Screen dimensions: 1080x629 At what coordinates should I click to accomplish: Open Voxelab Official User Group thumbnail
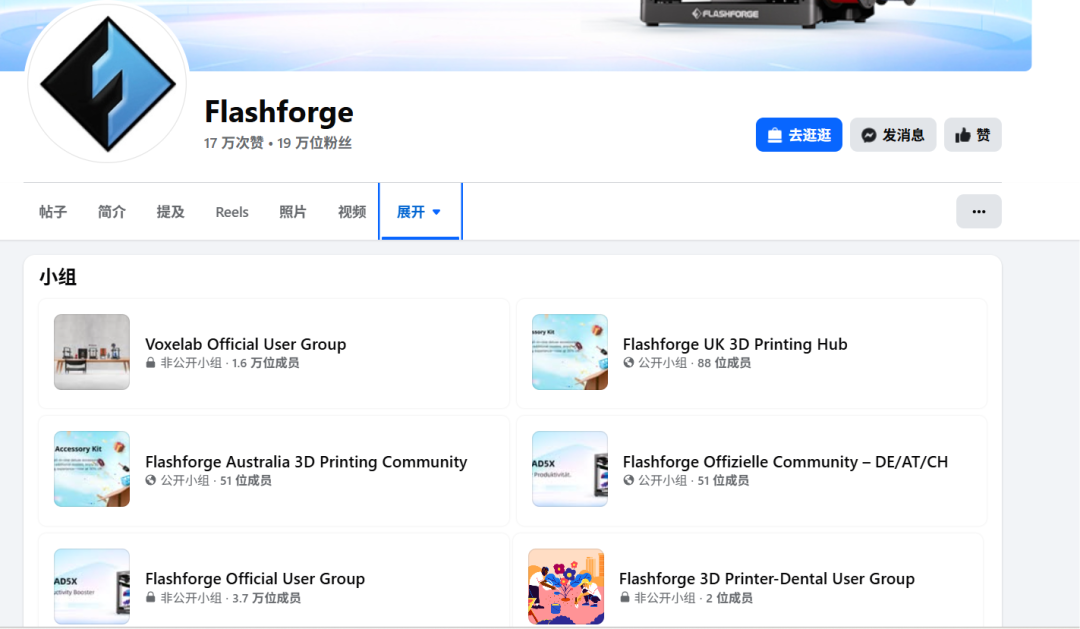click(92, 352)
